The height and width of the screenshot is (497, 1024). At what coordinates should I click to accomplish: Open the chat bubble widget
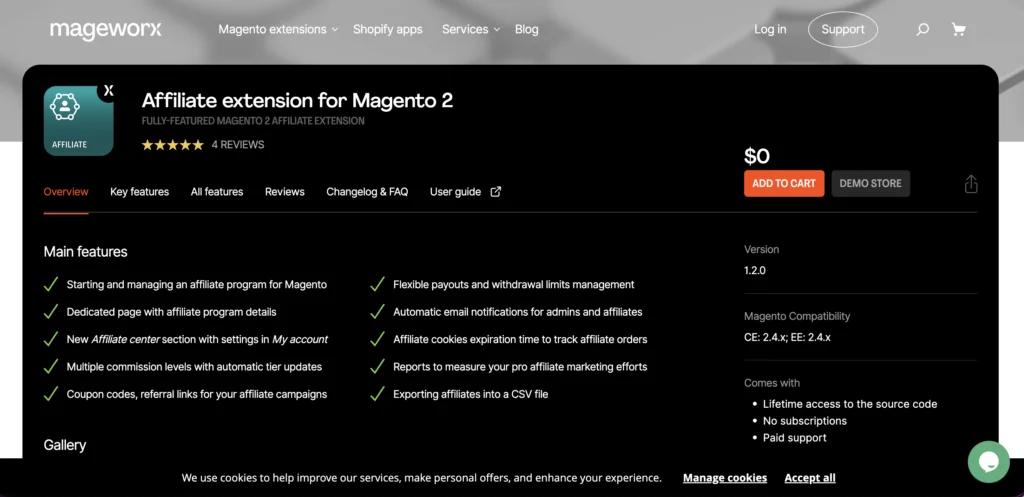[x=989, y=462]
